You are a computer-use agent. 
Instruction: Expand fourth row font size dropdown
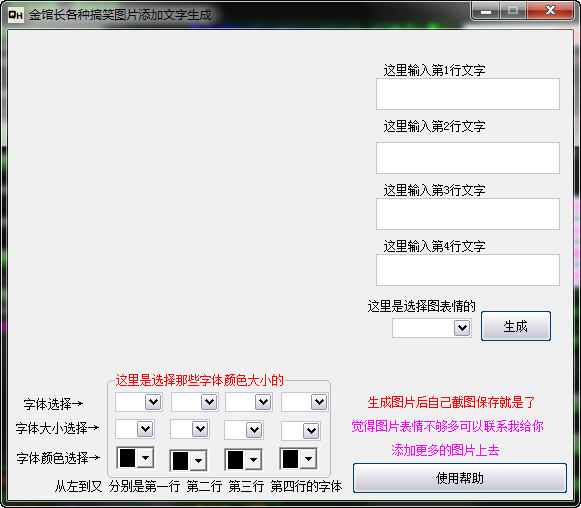[x=301, y=431]
